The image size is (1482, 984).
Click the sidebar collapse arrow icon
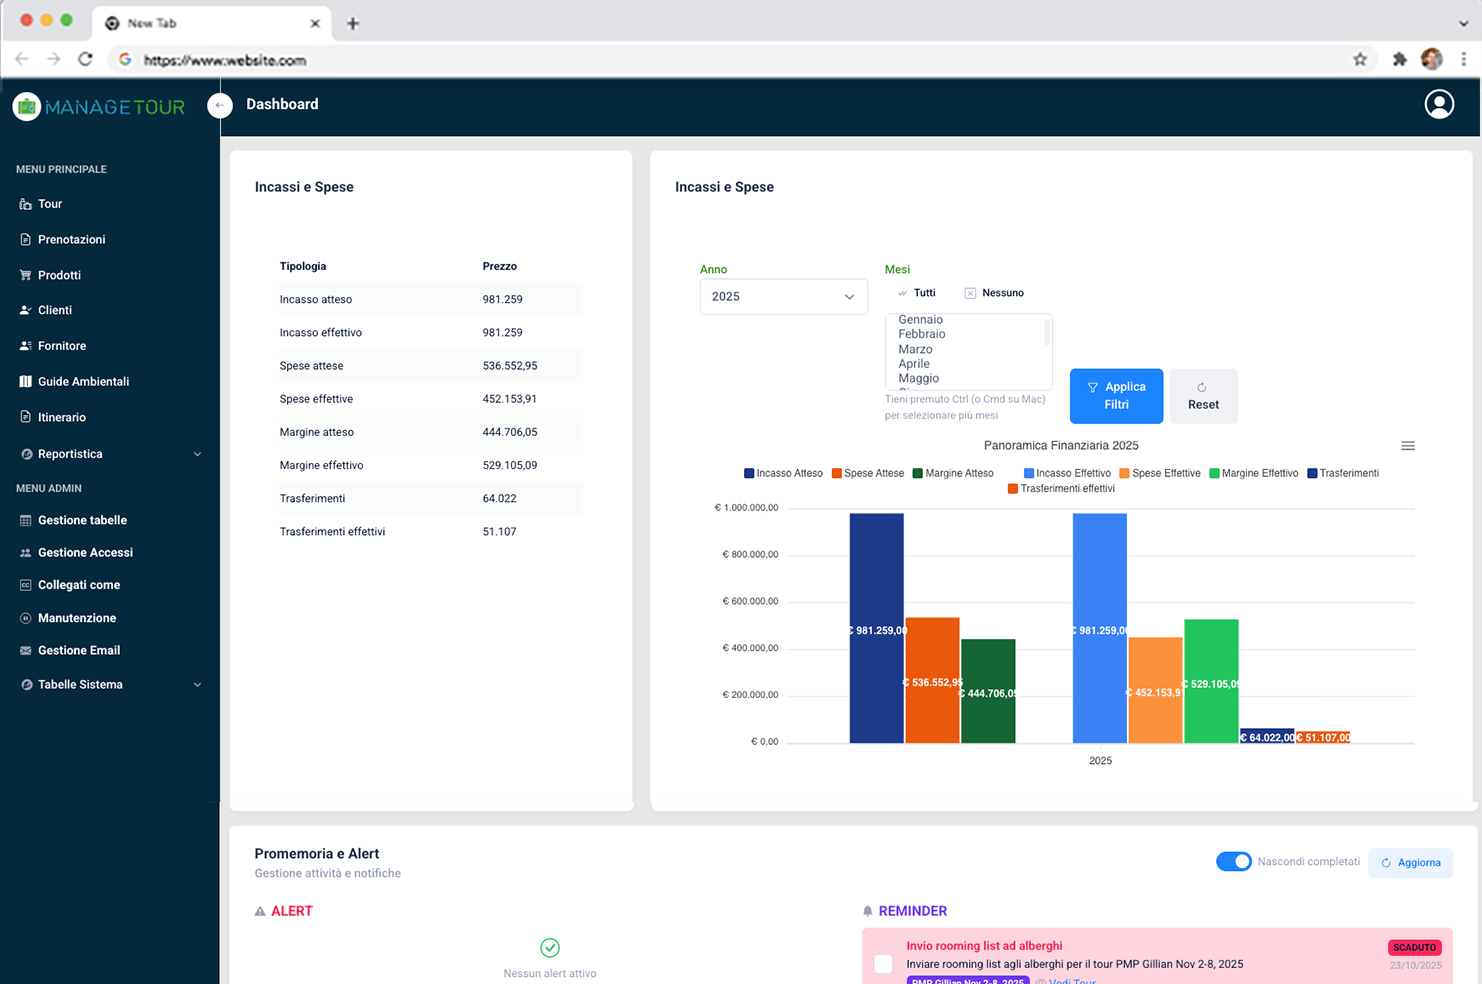click(220, 105)
